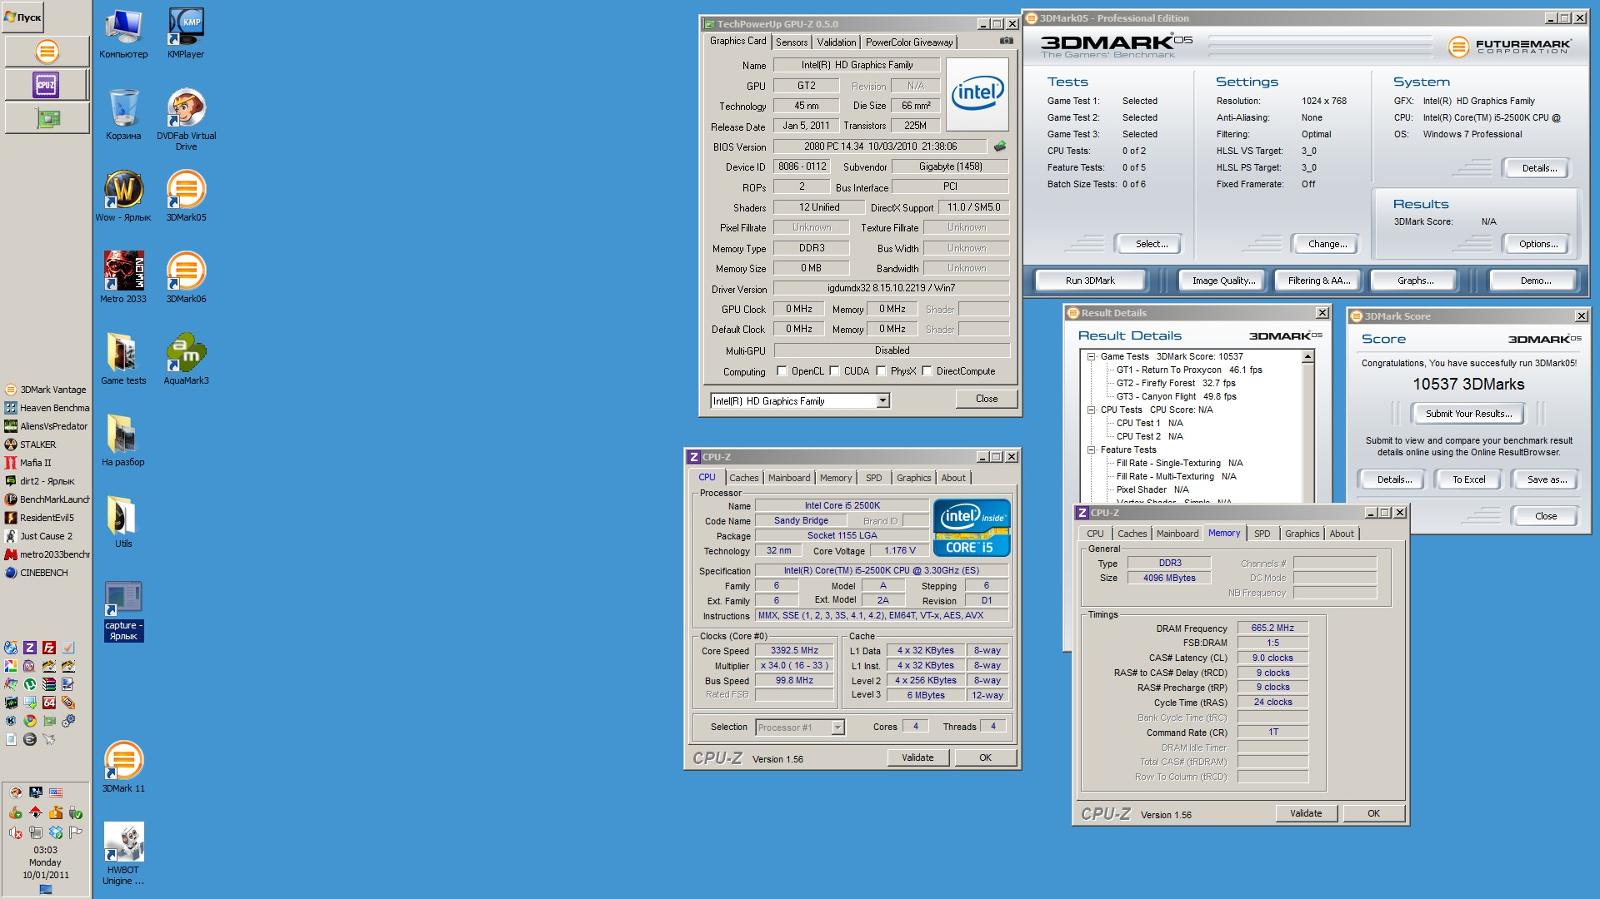Click the Start (Пуск) button
The image size is (1600, 899).
(x=23, y=17)
